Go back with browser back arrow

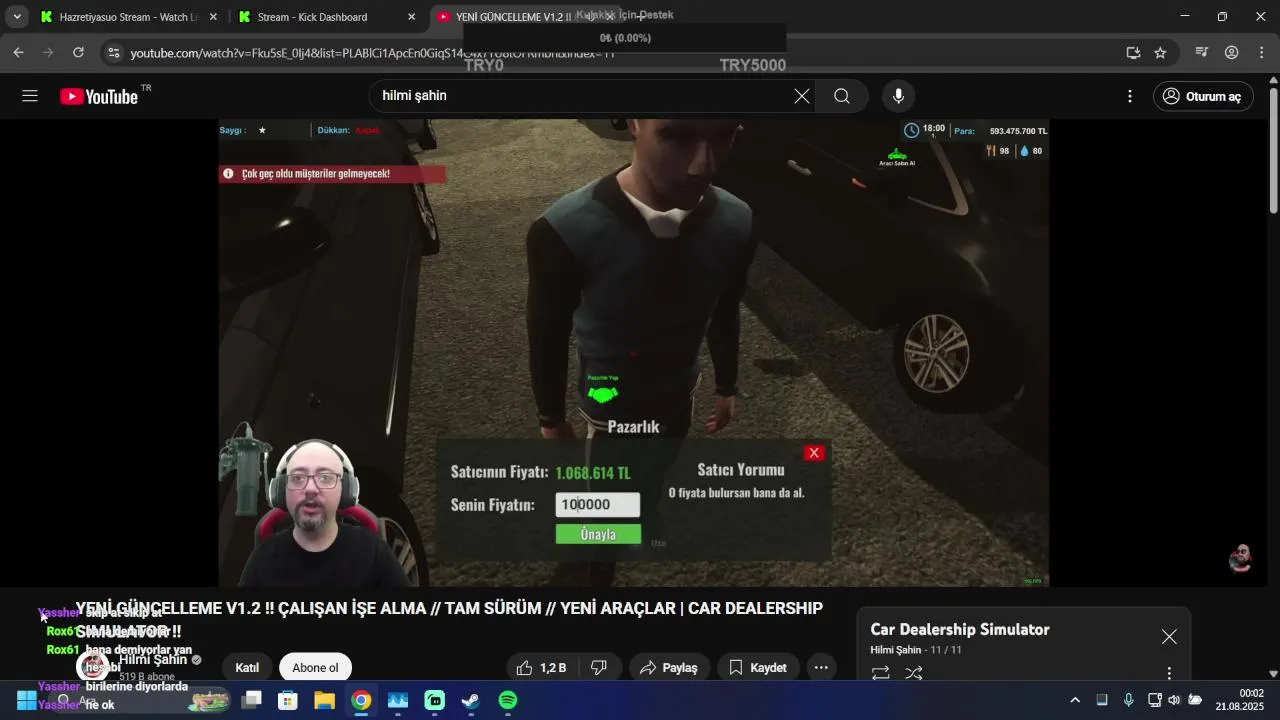[18, 52]
